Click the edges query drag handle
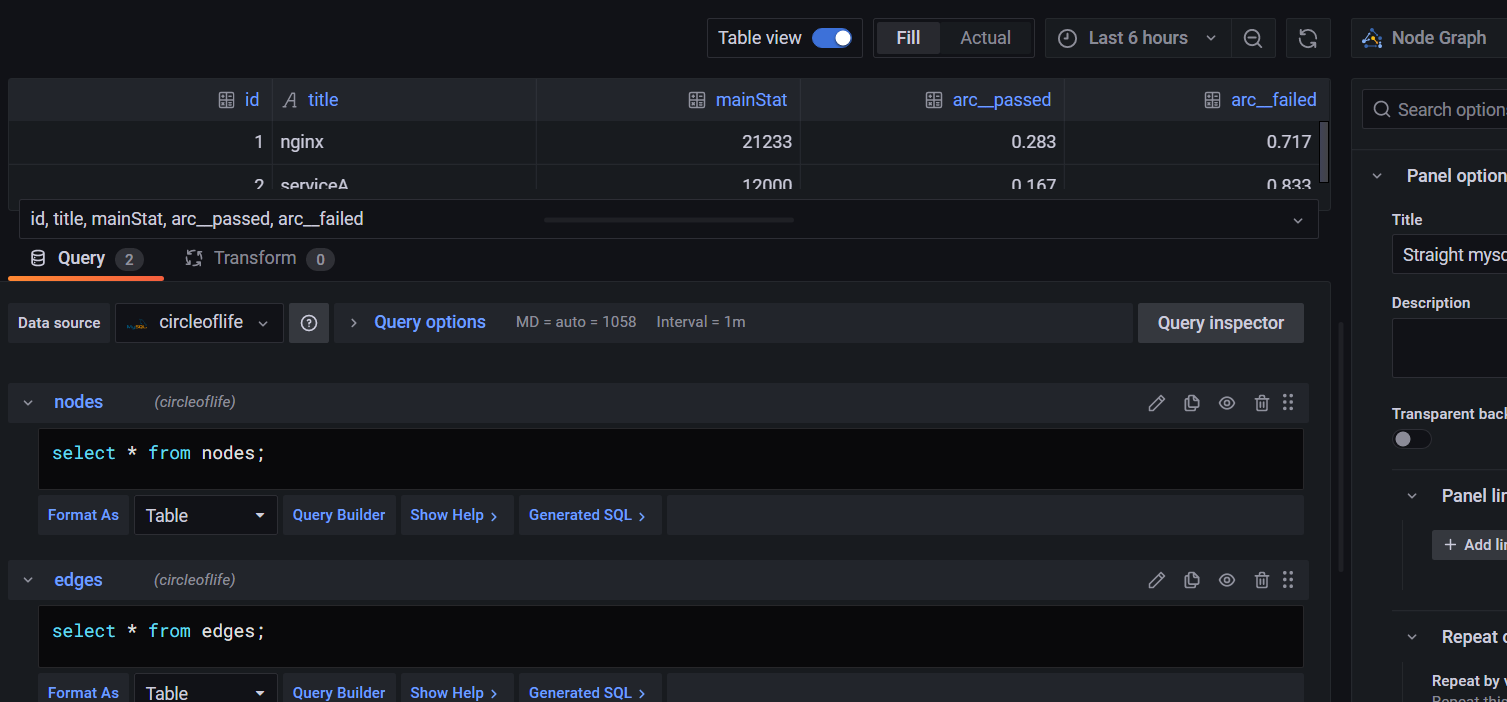Viewport: 1507px width, 702px height. pos(1288,580)
